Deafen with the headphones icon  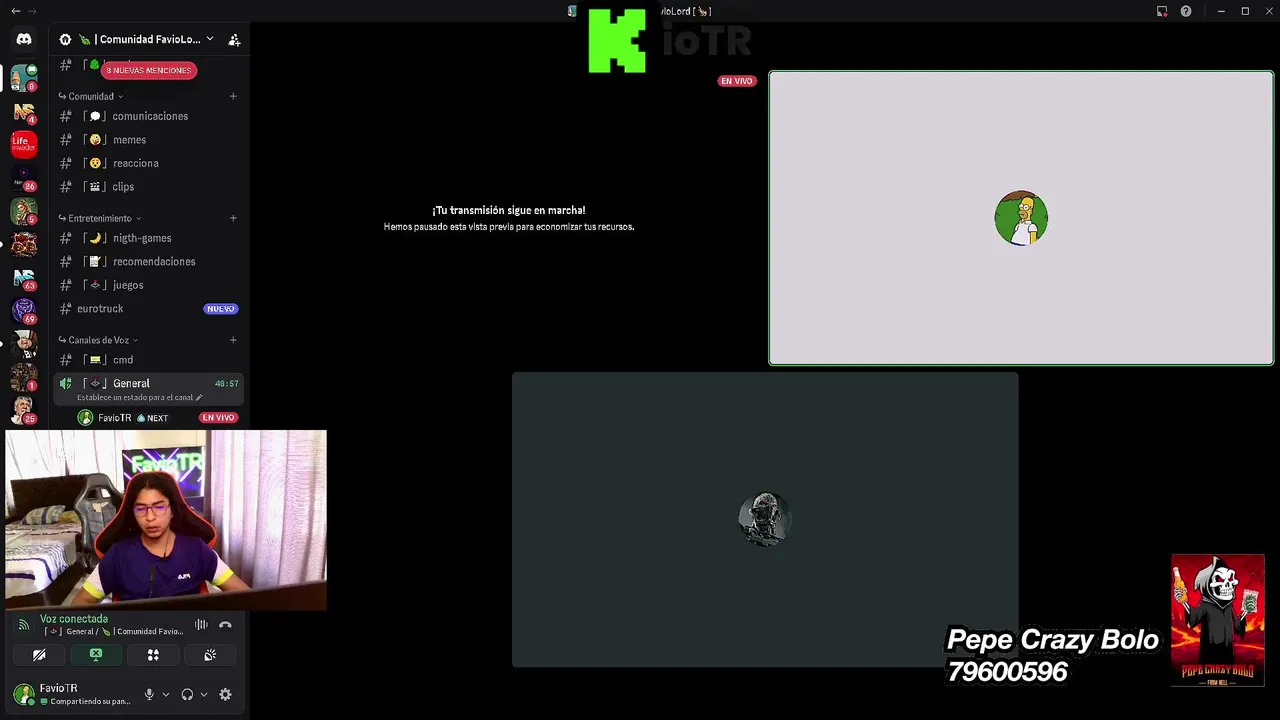(x=187, y=695)
